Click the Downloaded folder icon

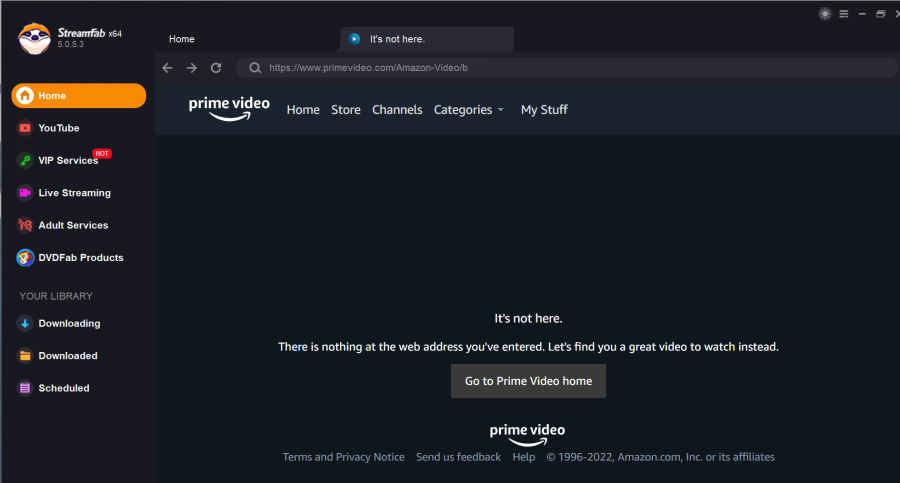coord(25,356)
